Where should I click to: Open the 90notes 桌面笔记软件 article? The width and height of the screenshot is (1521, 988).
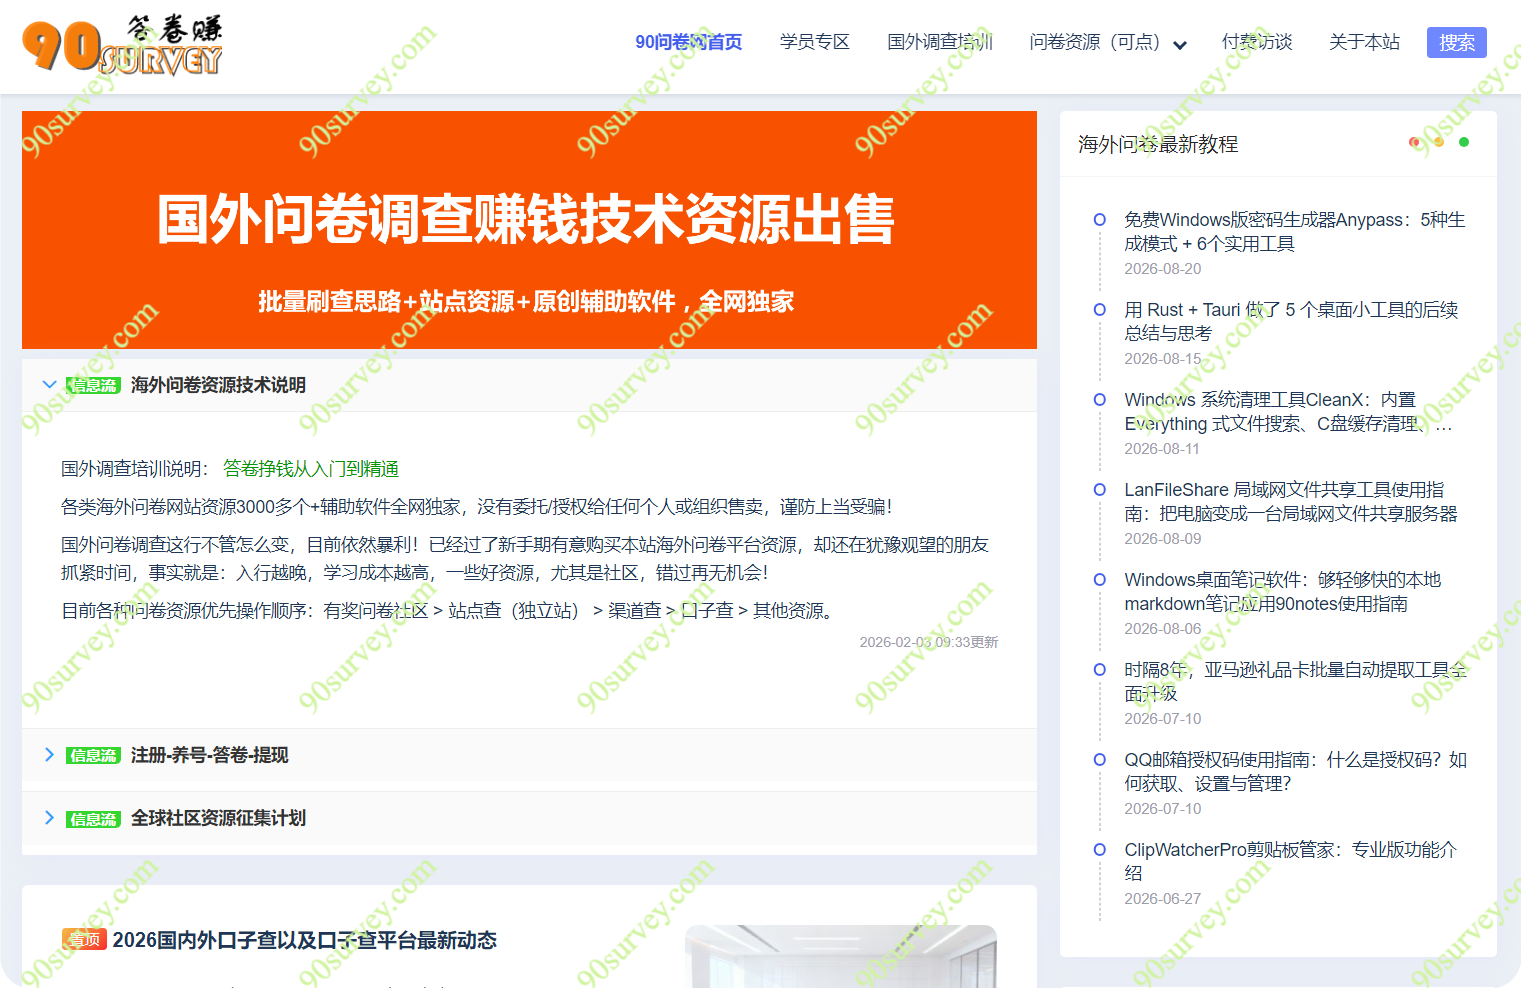pos(1283,592)
